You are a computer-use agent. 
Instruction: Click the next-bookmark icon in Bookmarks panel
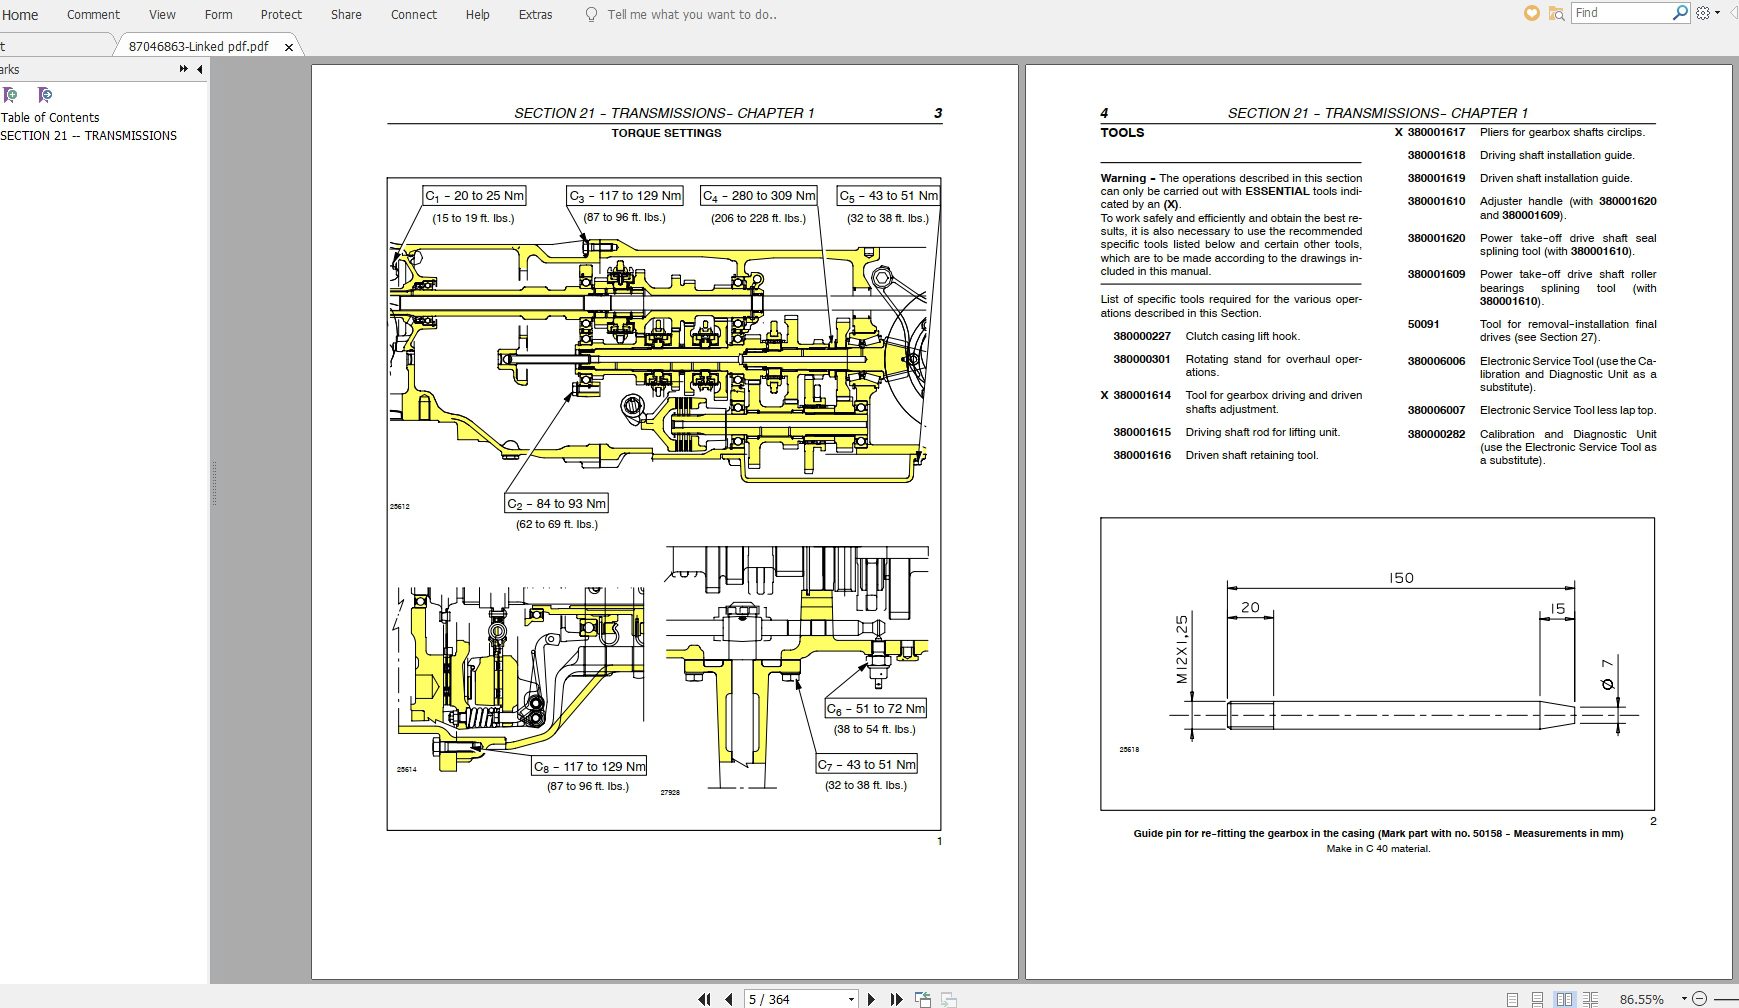(45, 95)
